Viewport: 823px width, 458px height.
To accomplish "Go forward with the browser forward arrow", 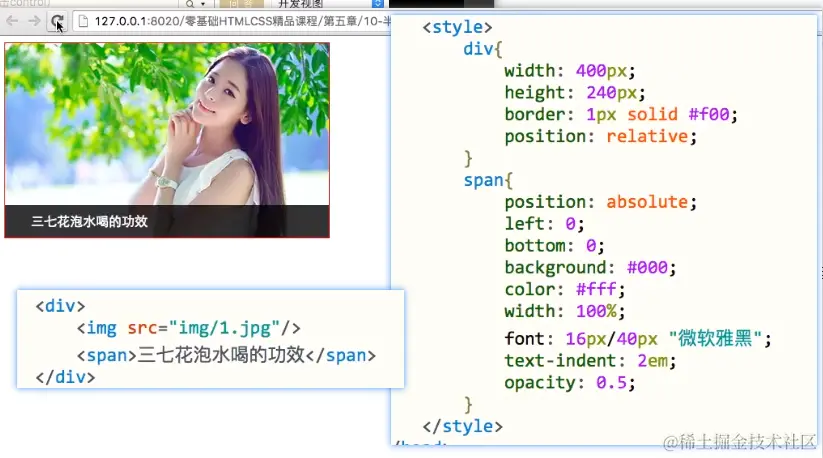I will click(34, 22).
